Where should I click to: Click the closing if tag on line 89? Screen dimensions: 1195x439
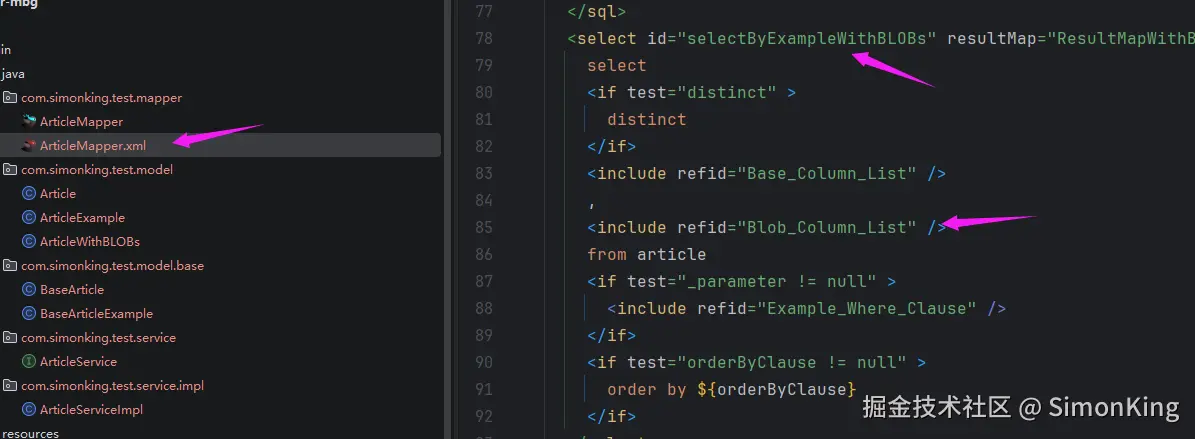(611, 335)
